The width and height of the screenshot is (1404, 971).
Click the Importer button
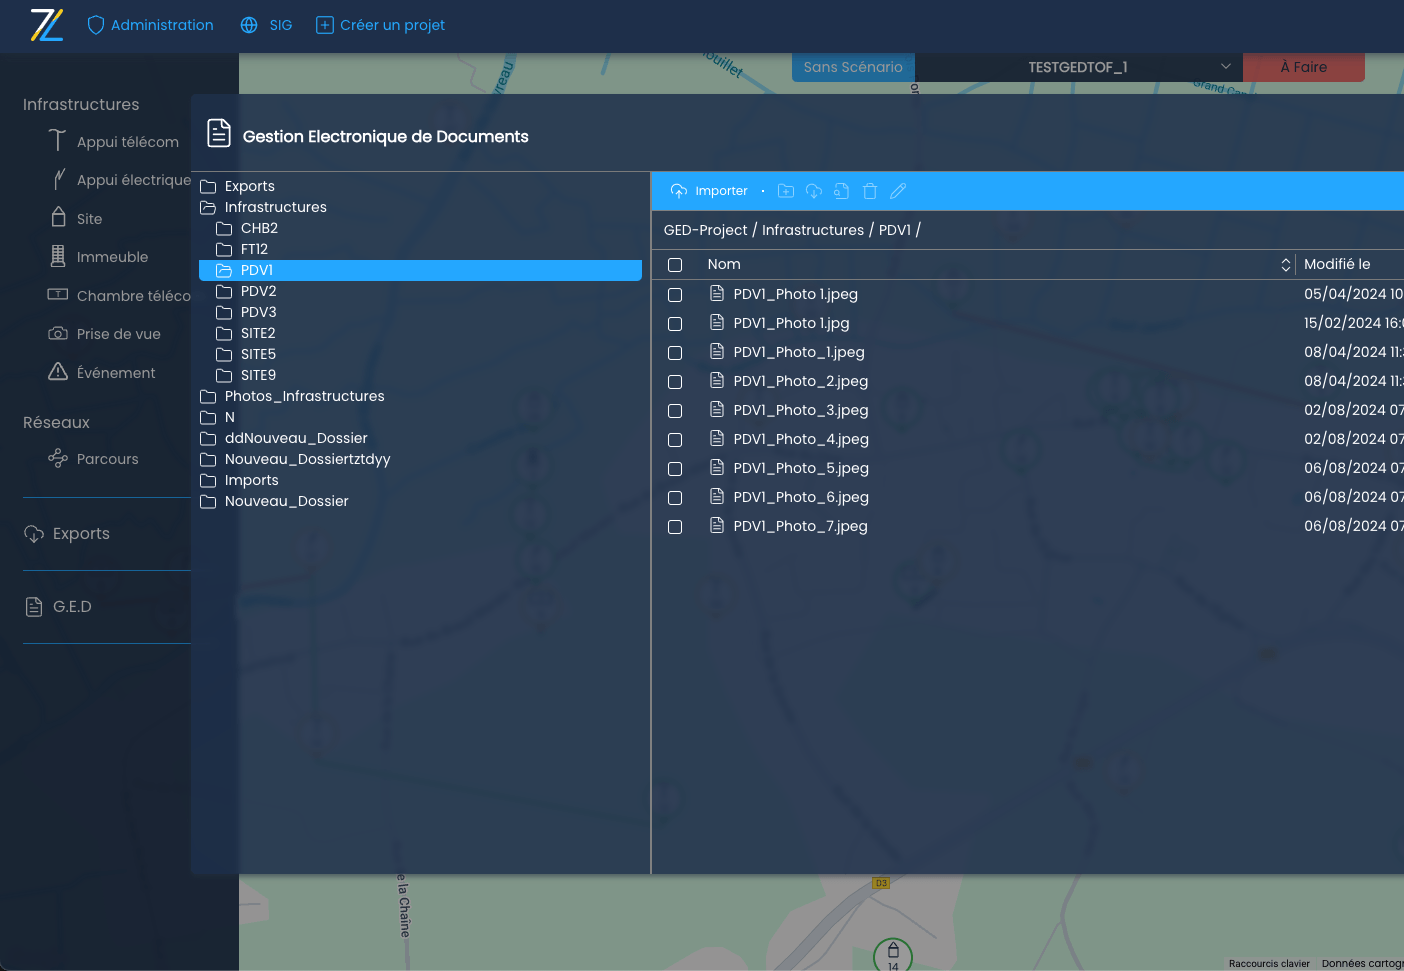tap(709, 191)
